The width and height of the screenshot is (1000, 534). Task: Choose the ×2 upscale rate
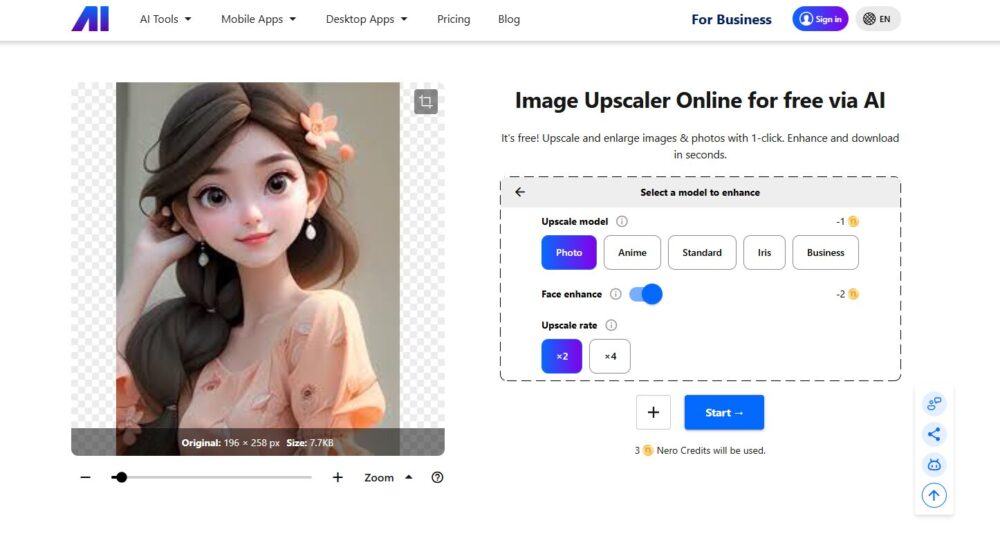point(562,356)
